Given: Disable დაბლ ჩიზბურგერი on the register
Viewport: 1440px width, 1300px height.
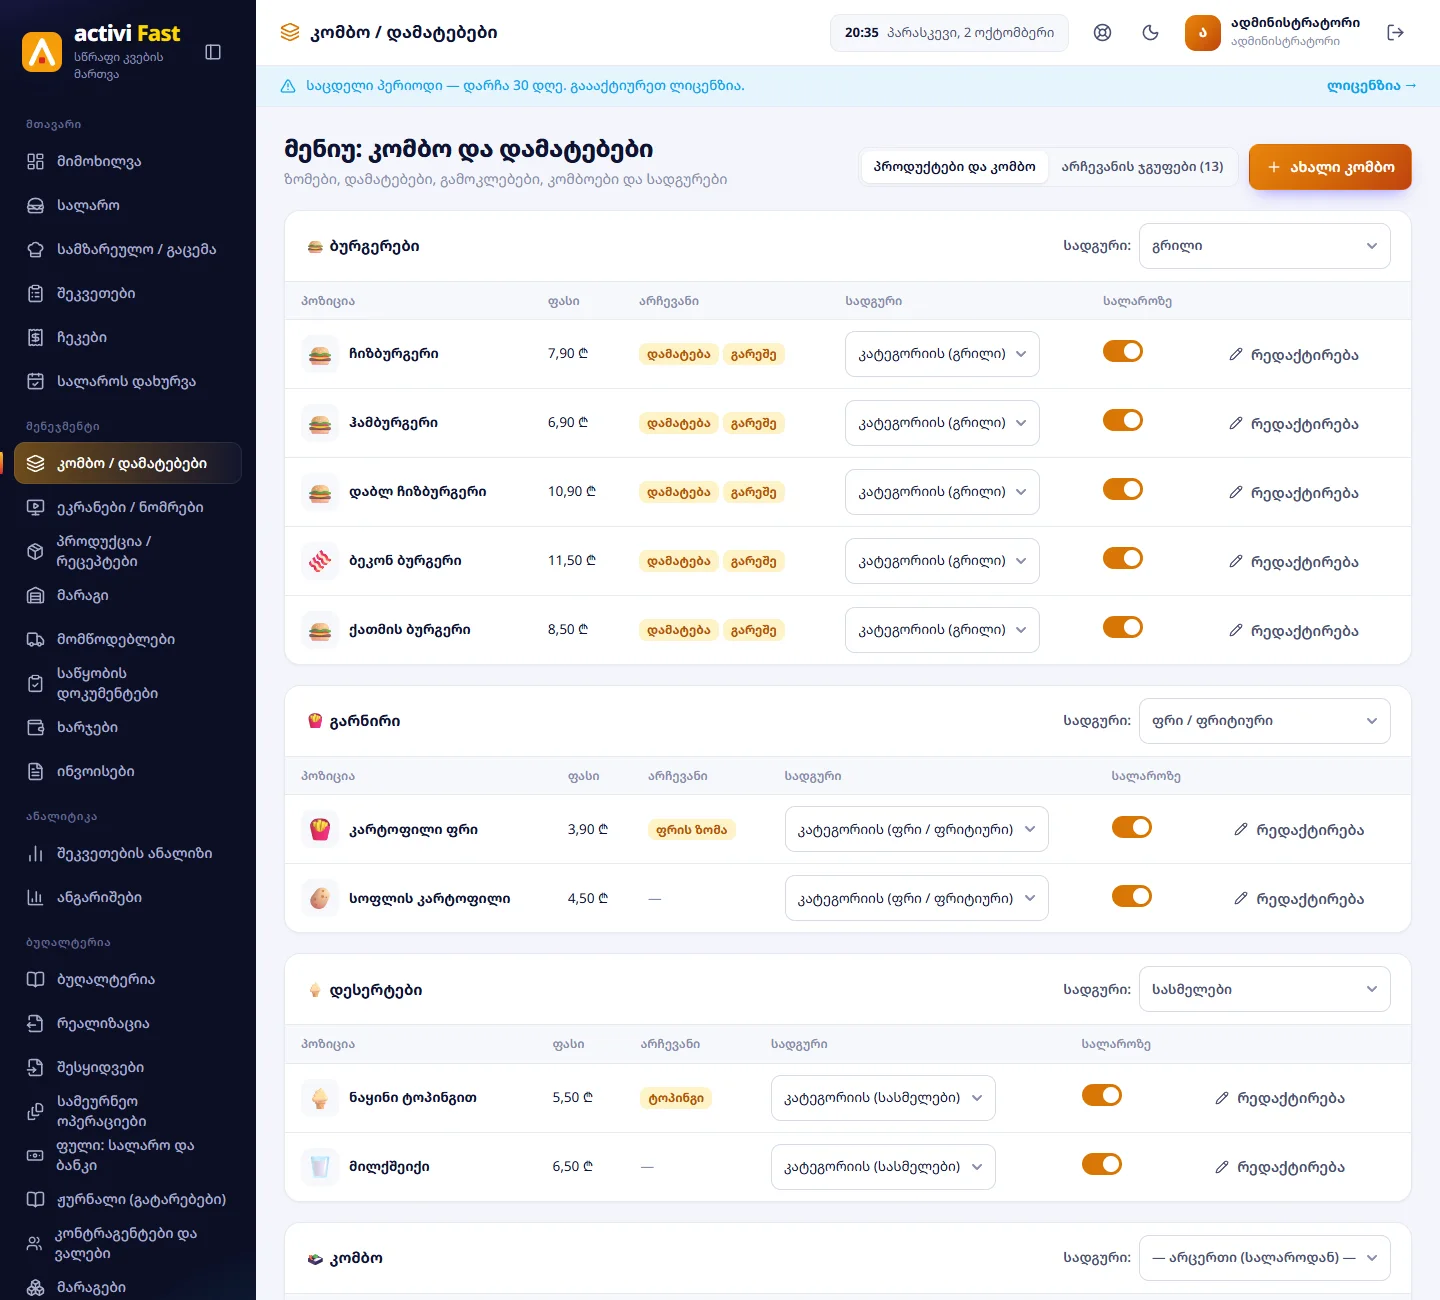Looking at the screenshot, I should click(x=1123, y=489).
